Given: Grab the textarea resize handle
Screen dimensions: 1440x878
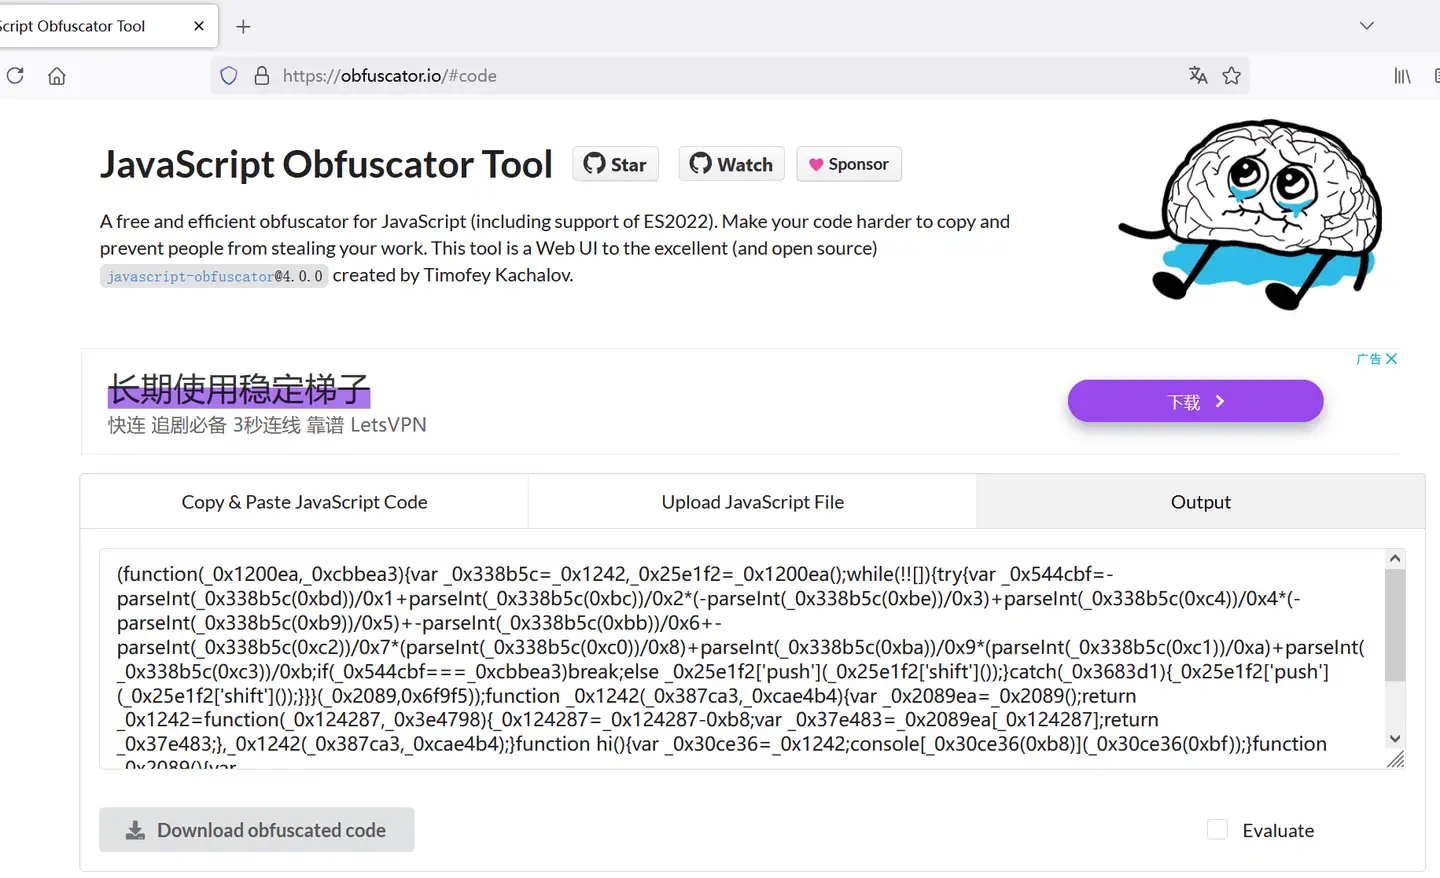Looking at the screenshot, I should click(1396, 760).
